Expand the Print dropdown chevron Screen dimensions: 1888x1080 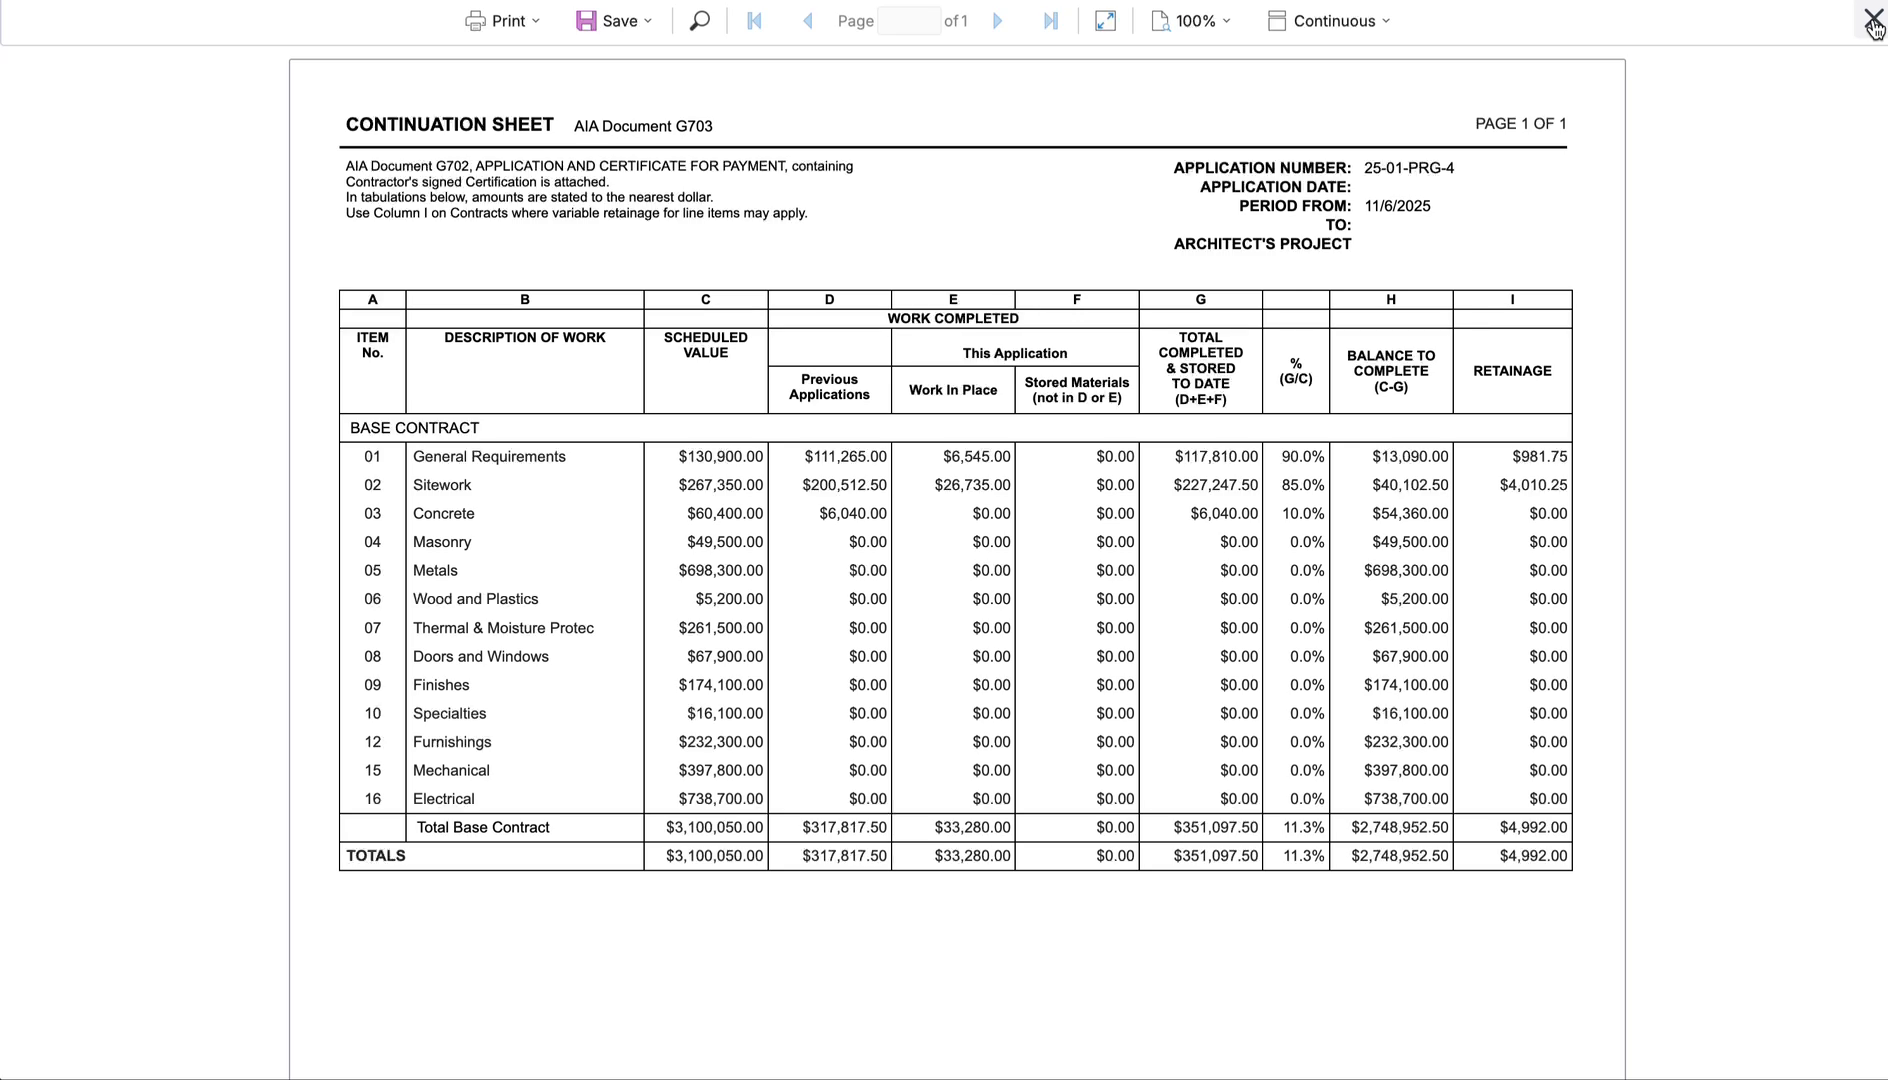(x=536, y=21)
